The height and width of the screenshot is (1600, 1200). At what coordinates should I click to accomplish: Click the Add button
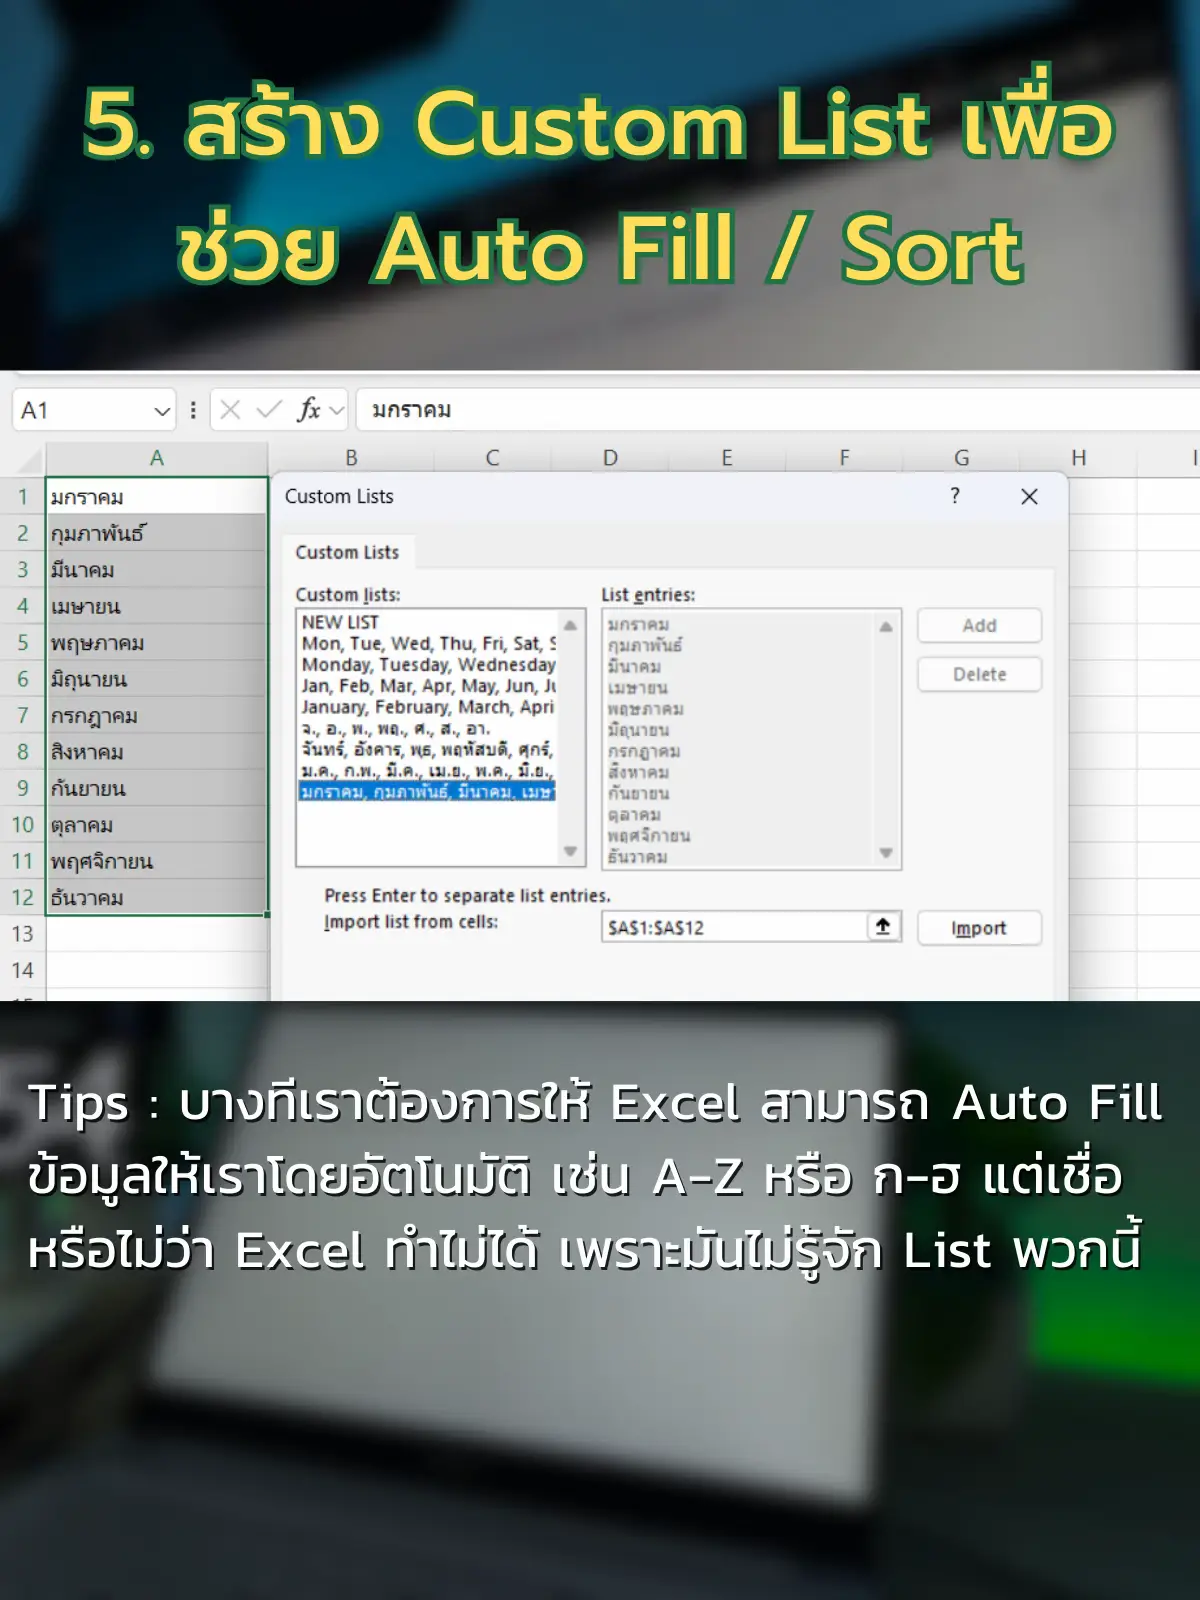click(x=979, y=626)
